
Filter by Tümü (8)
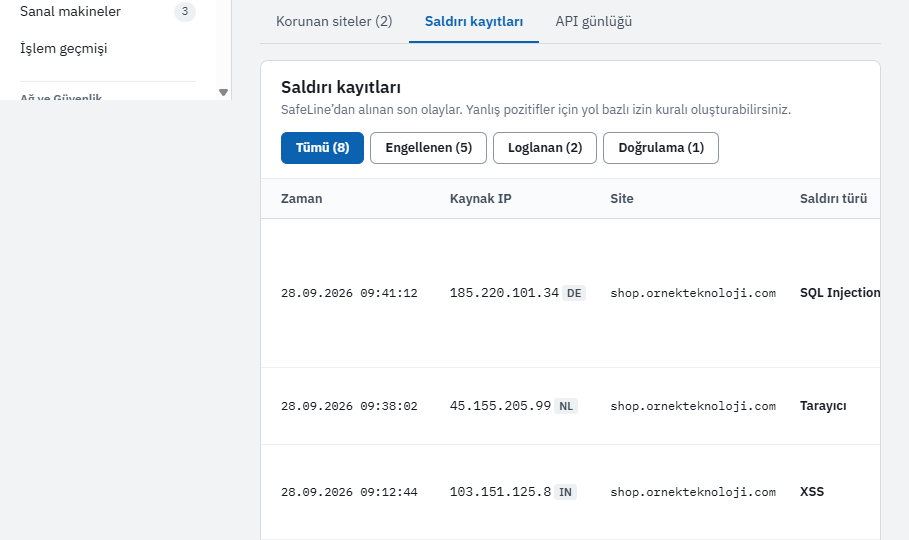(x=322, y=148)
